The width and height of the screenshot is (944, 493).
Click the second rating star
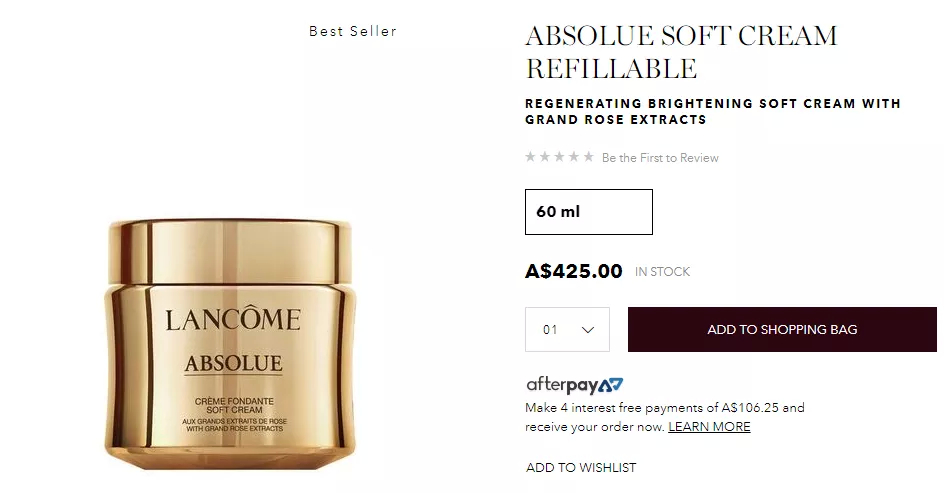pos(545,157)
